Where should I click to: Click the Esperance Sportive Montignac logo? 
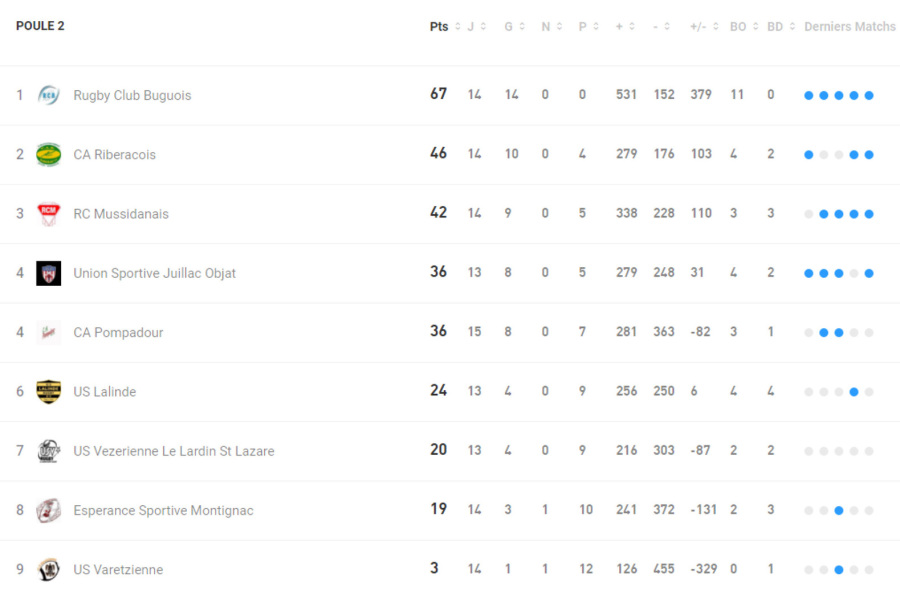[48, 510]
